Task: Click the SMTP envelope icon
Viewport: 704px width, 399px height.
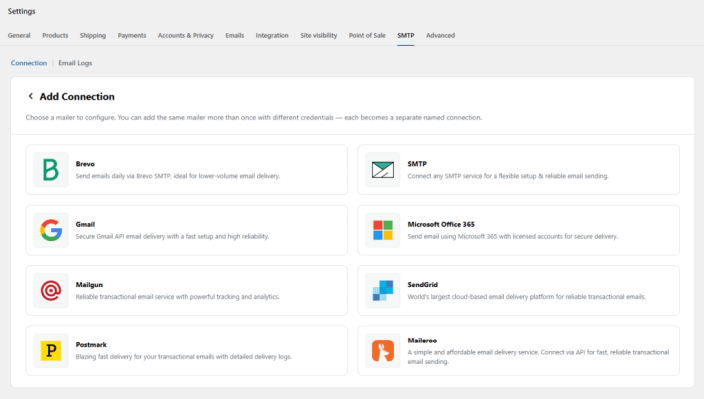Action: tap(383, 170)
